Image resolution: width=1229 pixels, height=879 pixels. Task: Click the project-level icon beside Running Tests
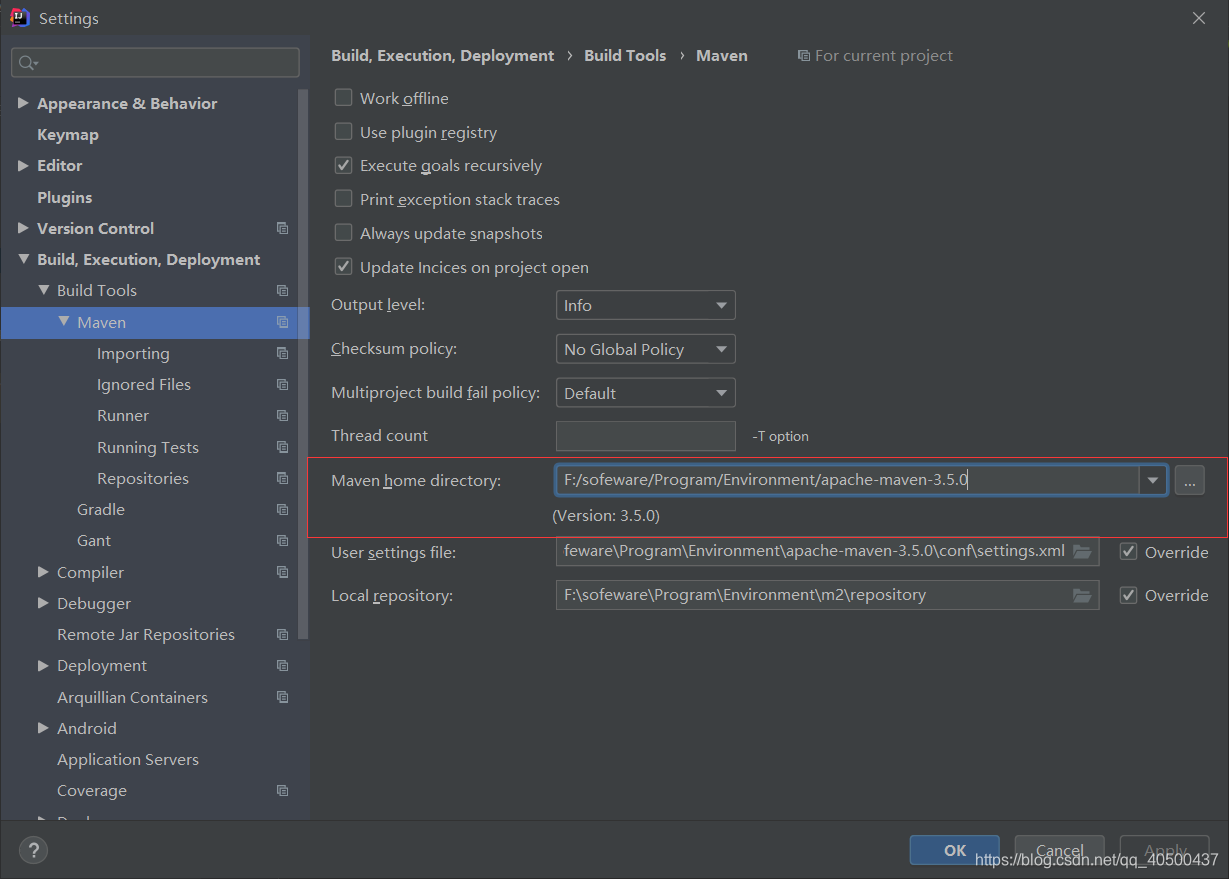tap(282, 447)
